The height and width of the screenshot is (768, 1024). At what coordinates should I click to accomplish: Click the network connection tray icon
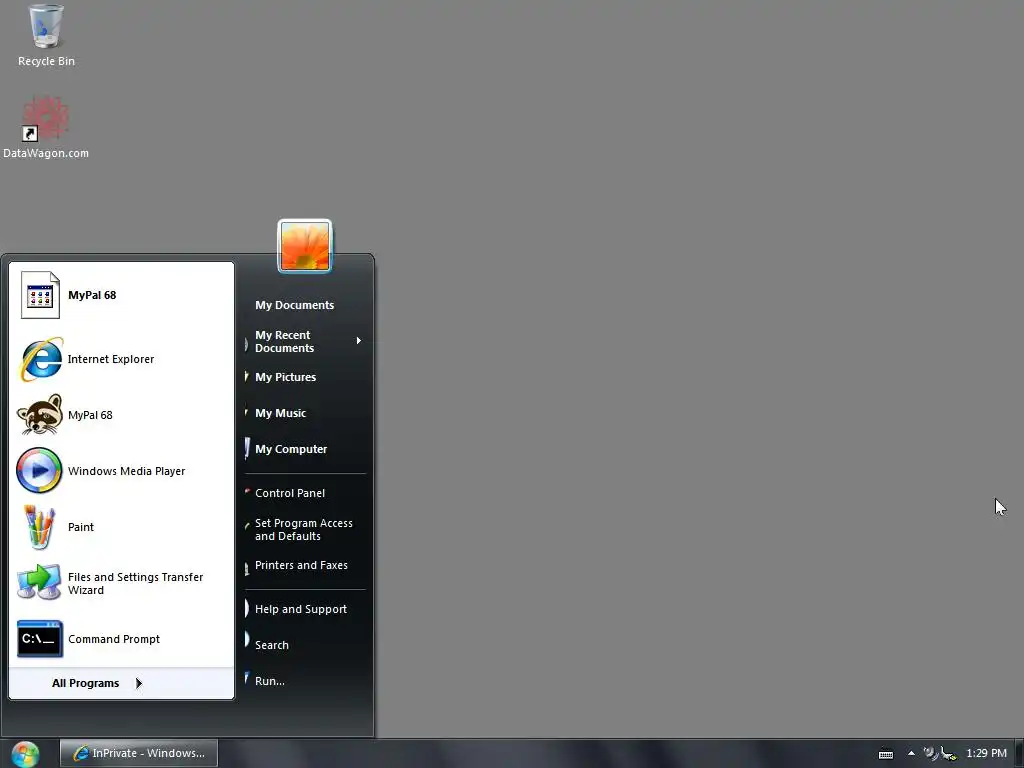click(948, 754)
